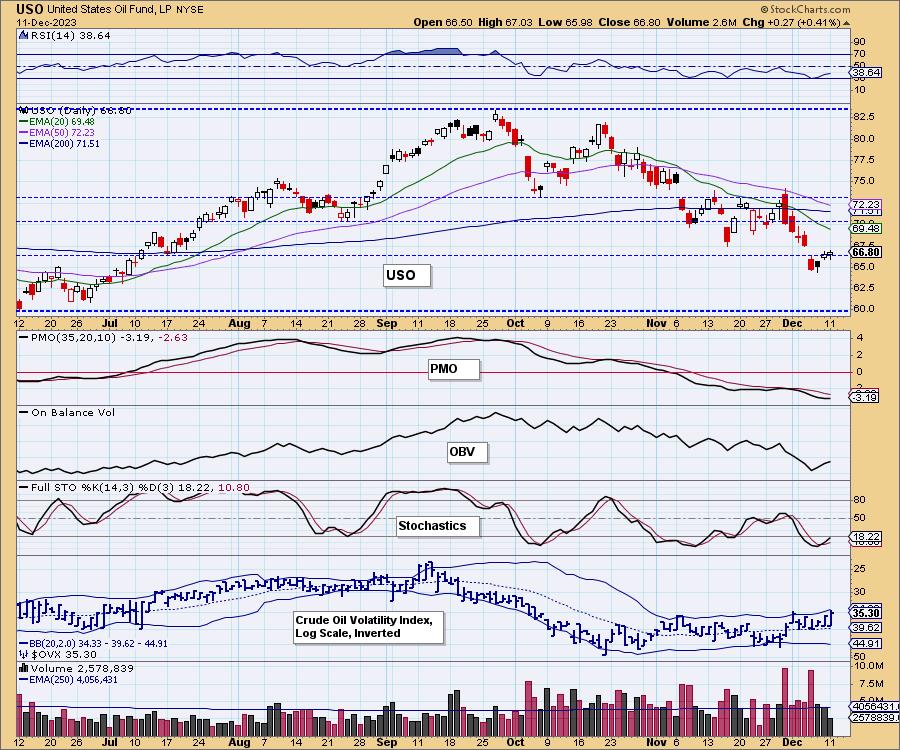Click the Dec month label on price axis
The height and width of the screenshot is (750, 900).
click(x=793, y=323)
